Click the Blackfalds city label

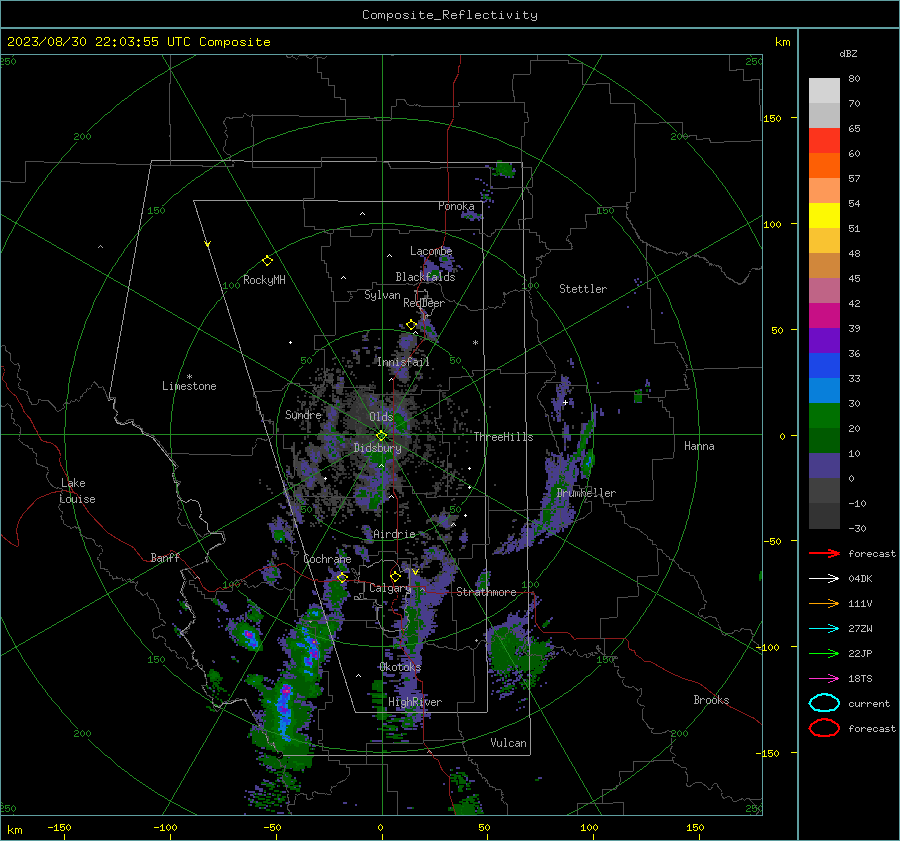click(425, 277)
